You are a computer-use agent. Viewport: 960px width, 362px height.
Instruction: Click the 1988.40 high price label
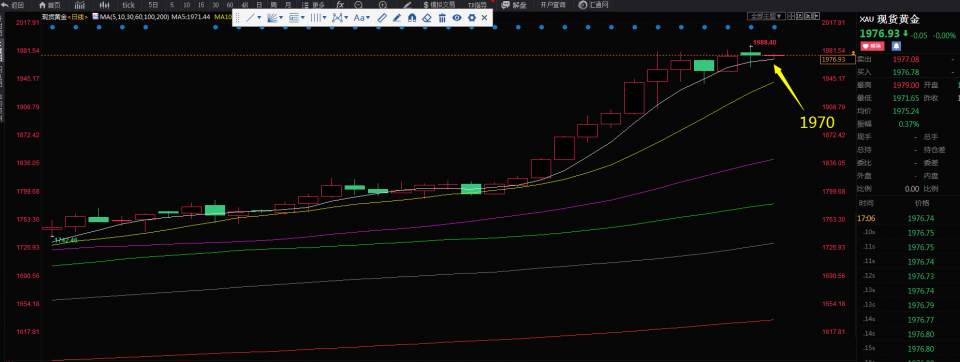coord(765,42)
